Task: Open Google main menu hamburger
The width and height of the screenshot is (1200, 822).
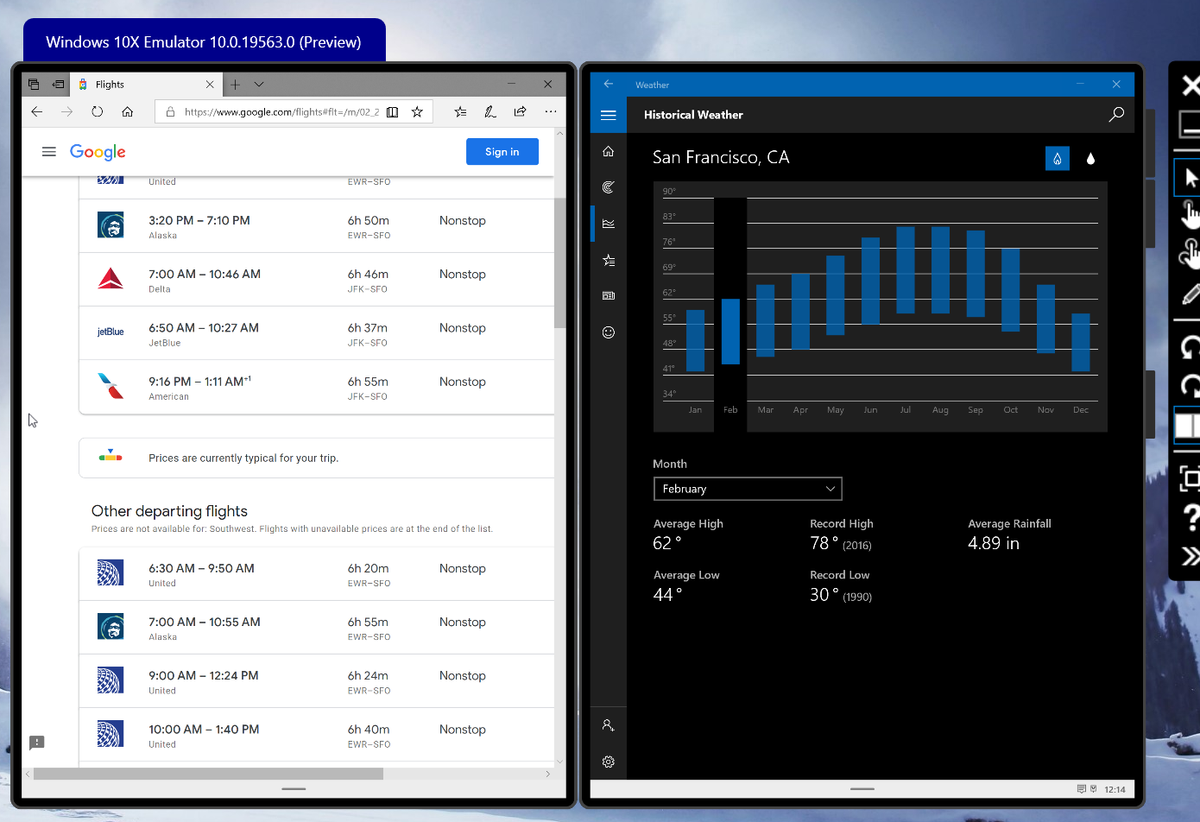Action: [x=48, y=152]
